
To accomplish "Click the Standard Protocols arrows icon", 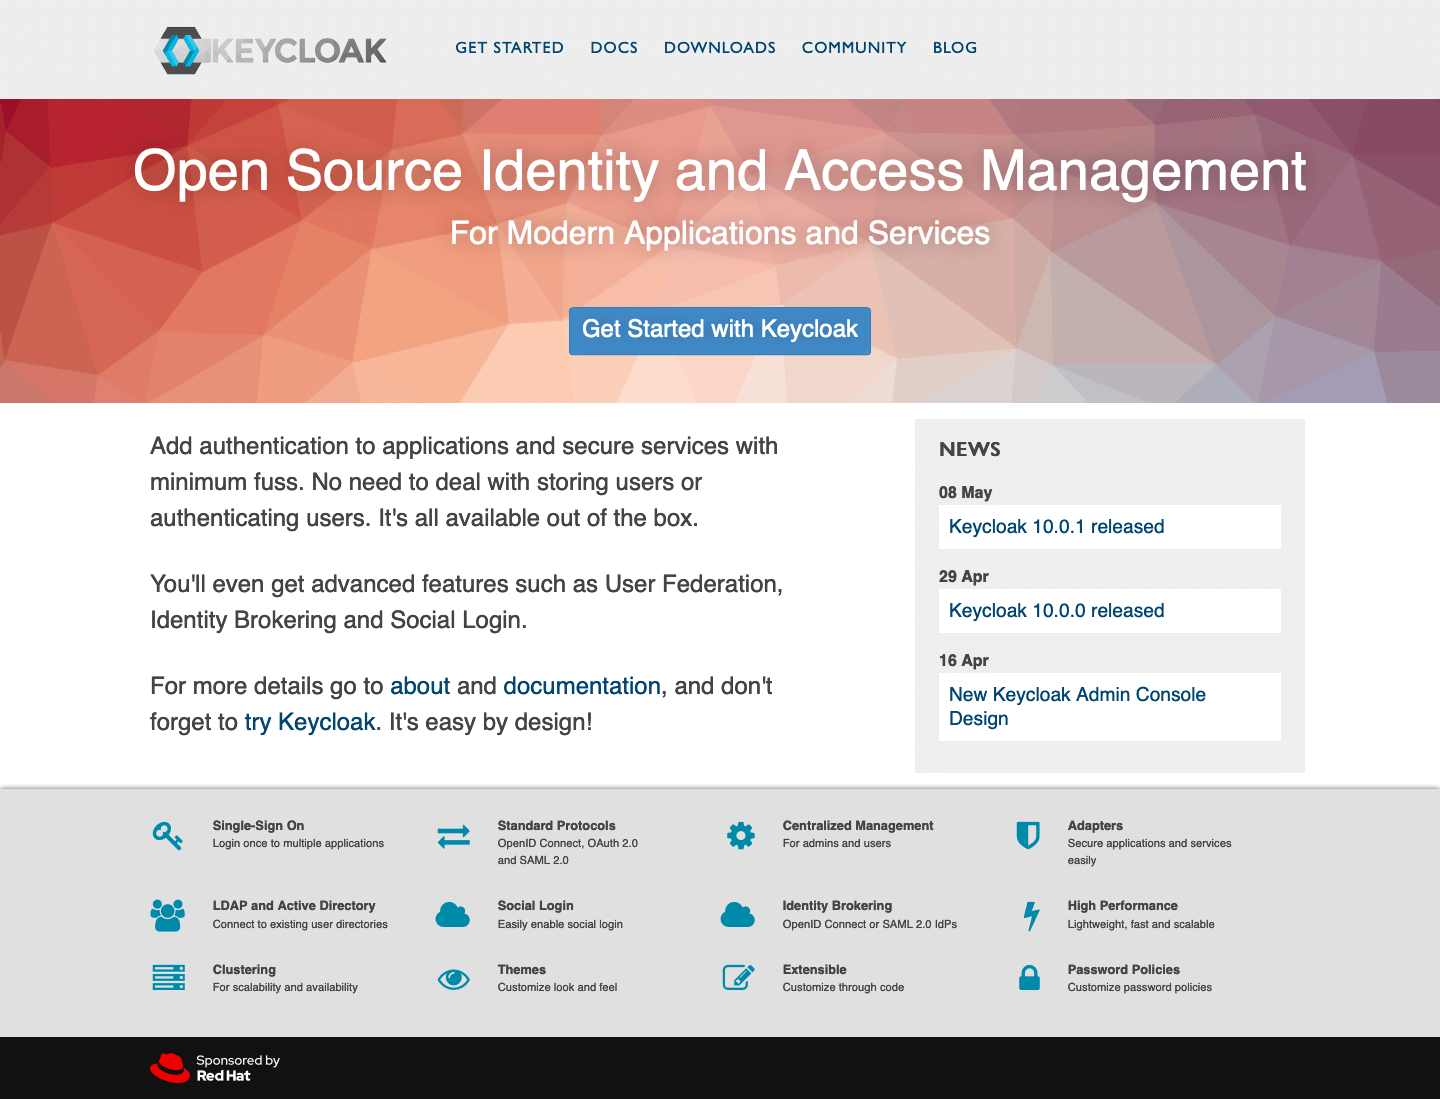I will [x=453, y=836].
